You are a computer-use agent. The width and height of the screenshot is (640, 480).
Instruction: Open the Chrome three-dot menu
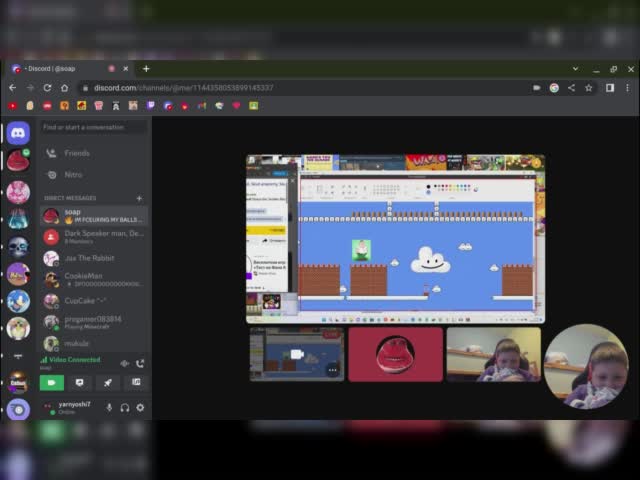(627, 88)
